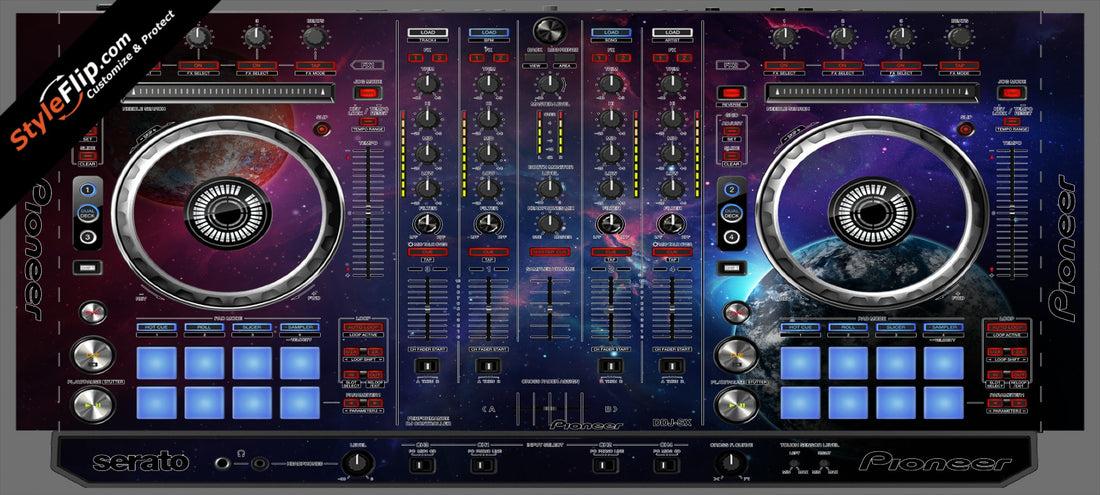Click channel 4 FILTER knob
Image resolution: width=1100 pixels, height=495 pixels.
click(672, 224)
